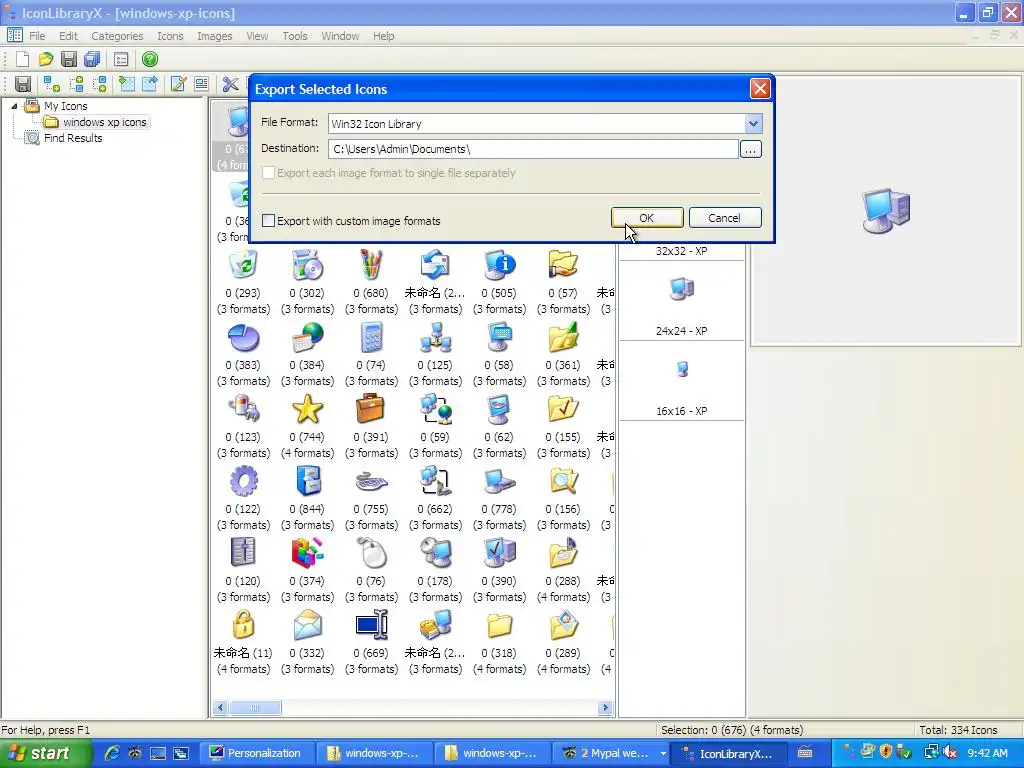Screen dimensions: 1024x768
Task: Click the add sub-category icon
Action: click(52, 84)
